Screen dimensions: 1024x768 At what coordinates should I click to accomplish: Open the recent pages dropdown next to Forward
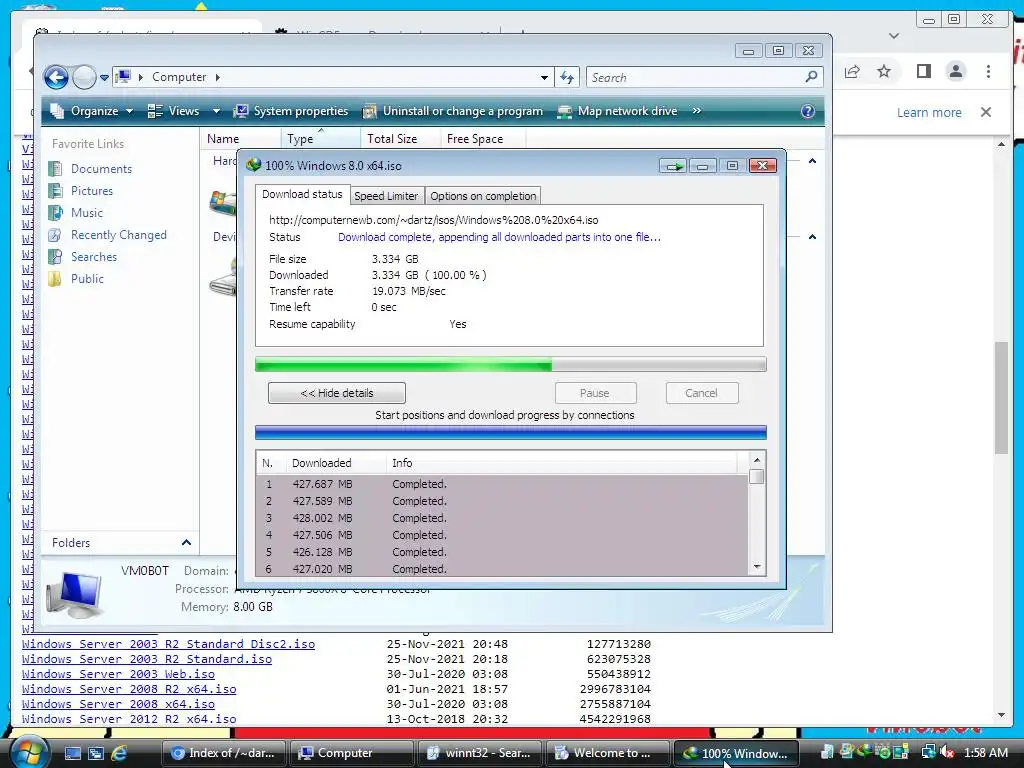click(x=104, y=78)
